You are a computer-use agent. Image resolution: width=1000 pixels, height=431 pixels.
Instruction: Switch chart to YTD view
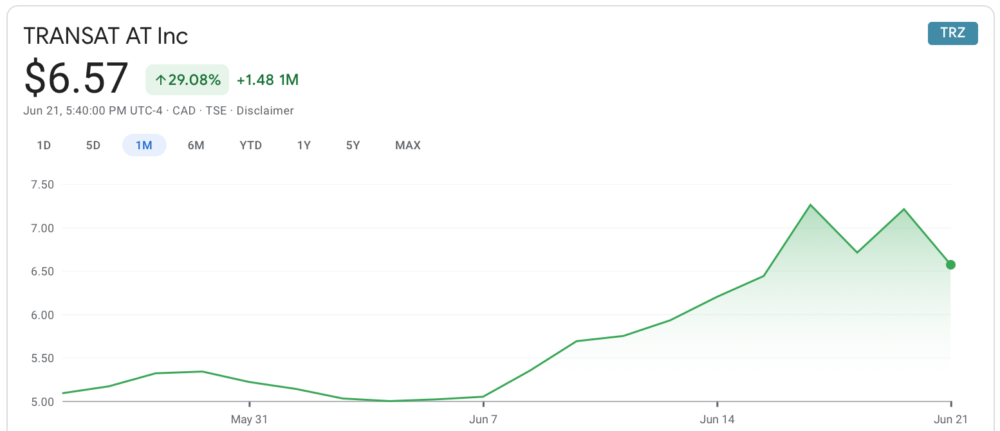(x=250, y=145)
